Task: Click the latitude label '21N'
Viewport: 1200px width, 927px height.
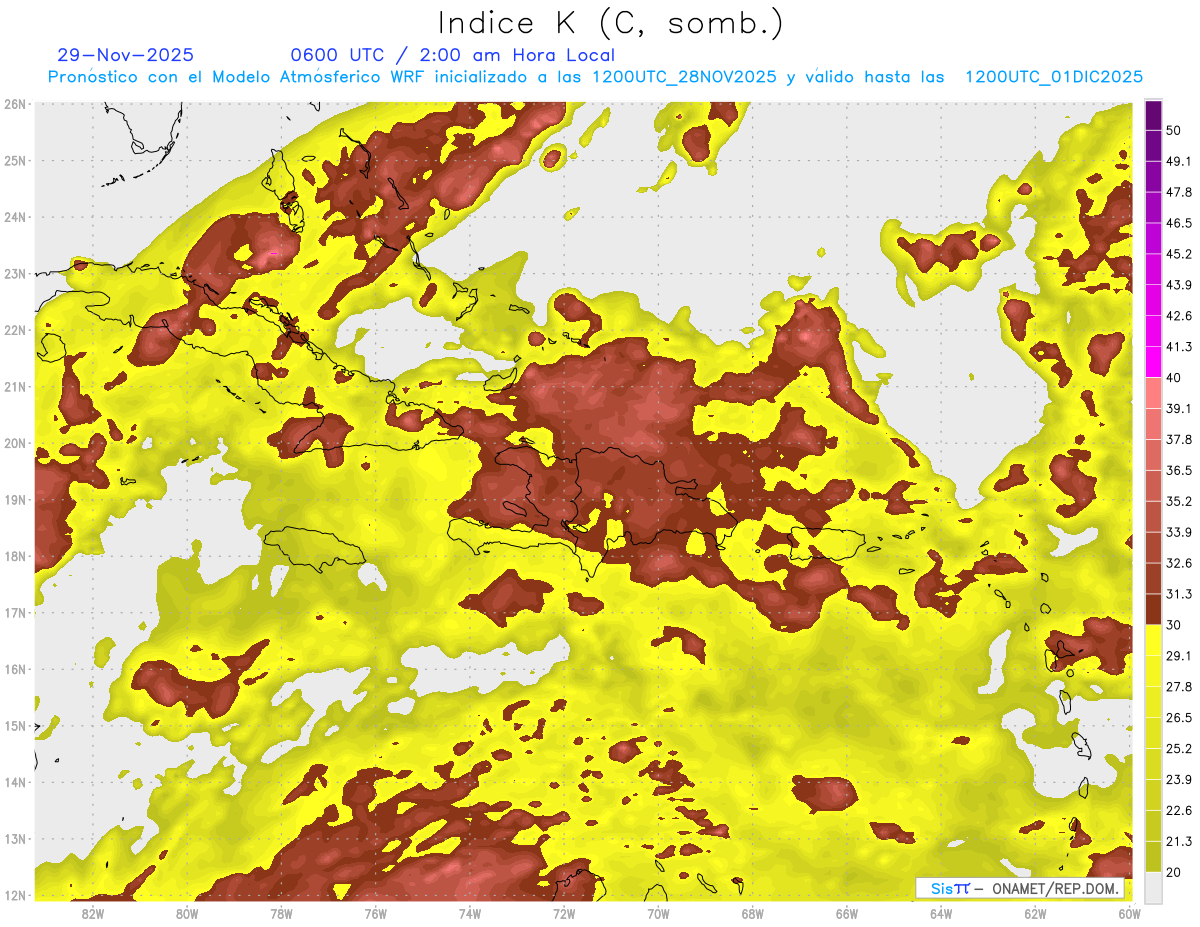Action: 16,386
